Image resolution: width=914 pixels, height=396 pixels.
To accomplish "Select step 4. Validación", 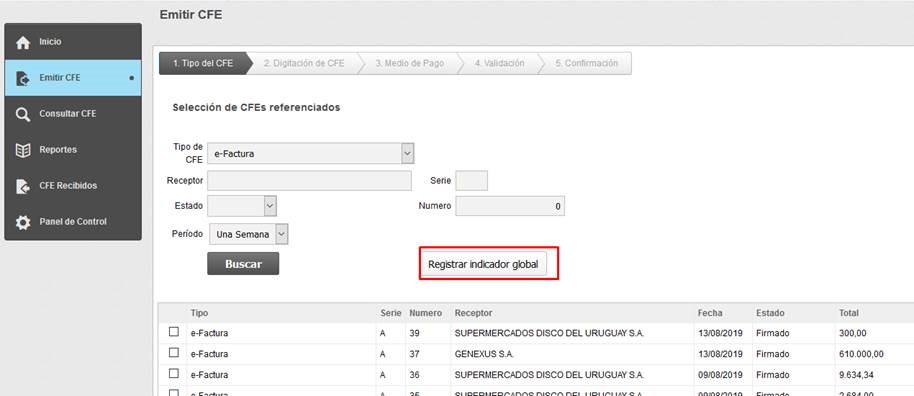I will point(499,64).
